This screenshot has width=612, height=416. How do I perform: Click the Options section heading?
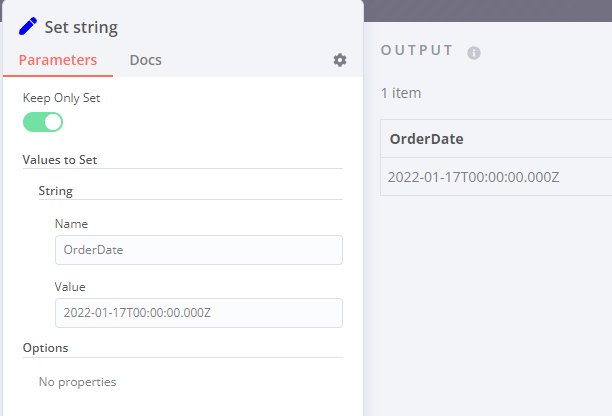[x=46, y=348]
